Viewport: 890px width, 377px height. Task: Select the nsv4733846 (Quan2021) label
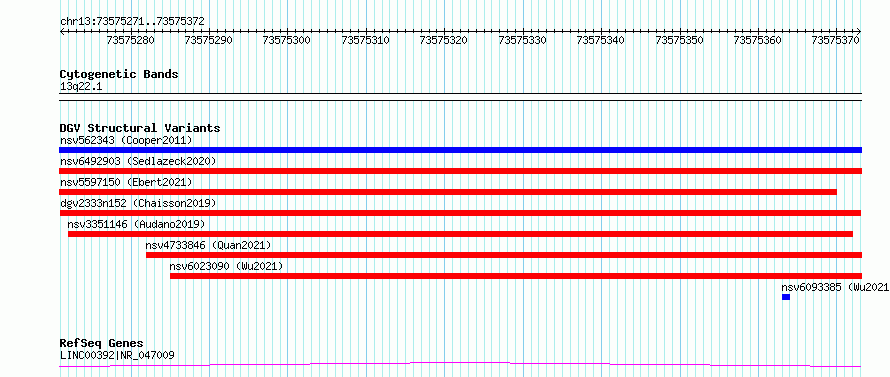[209, 245]
